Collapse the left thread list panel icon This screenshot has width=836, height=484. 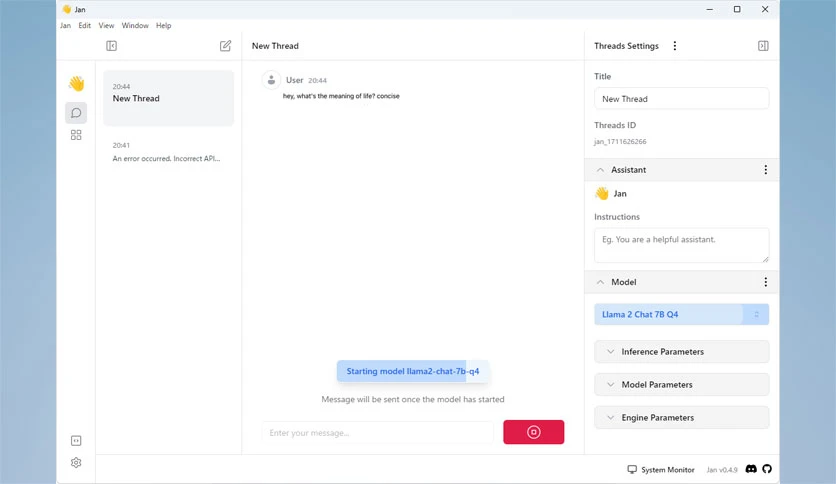point(111,46)
